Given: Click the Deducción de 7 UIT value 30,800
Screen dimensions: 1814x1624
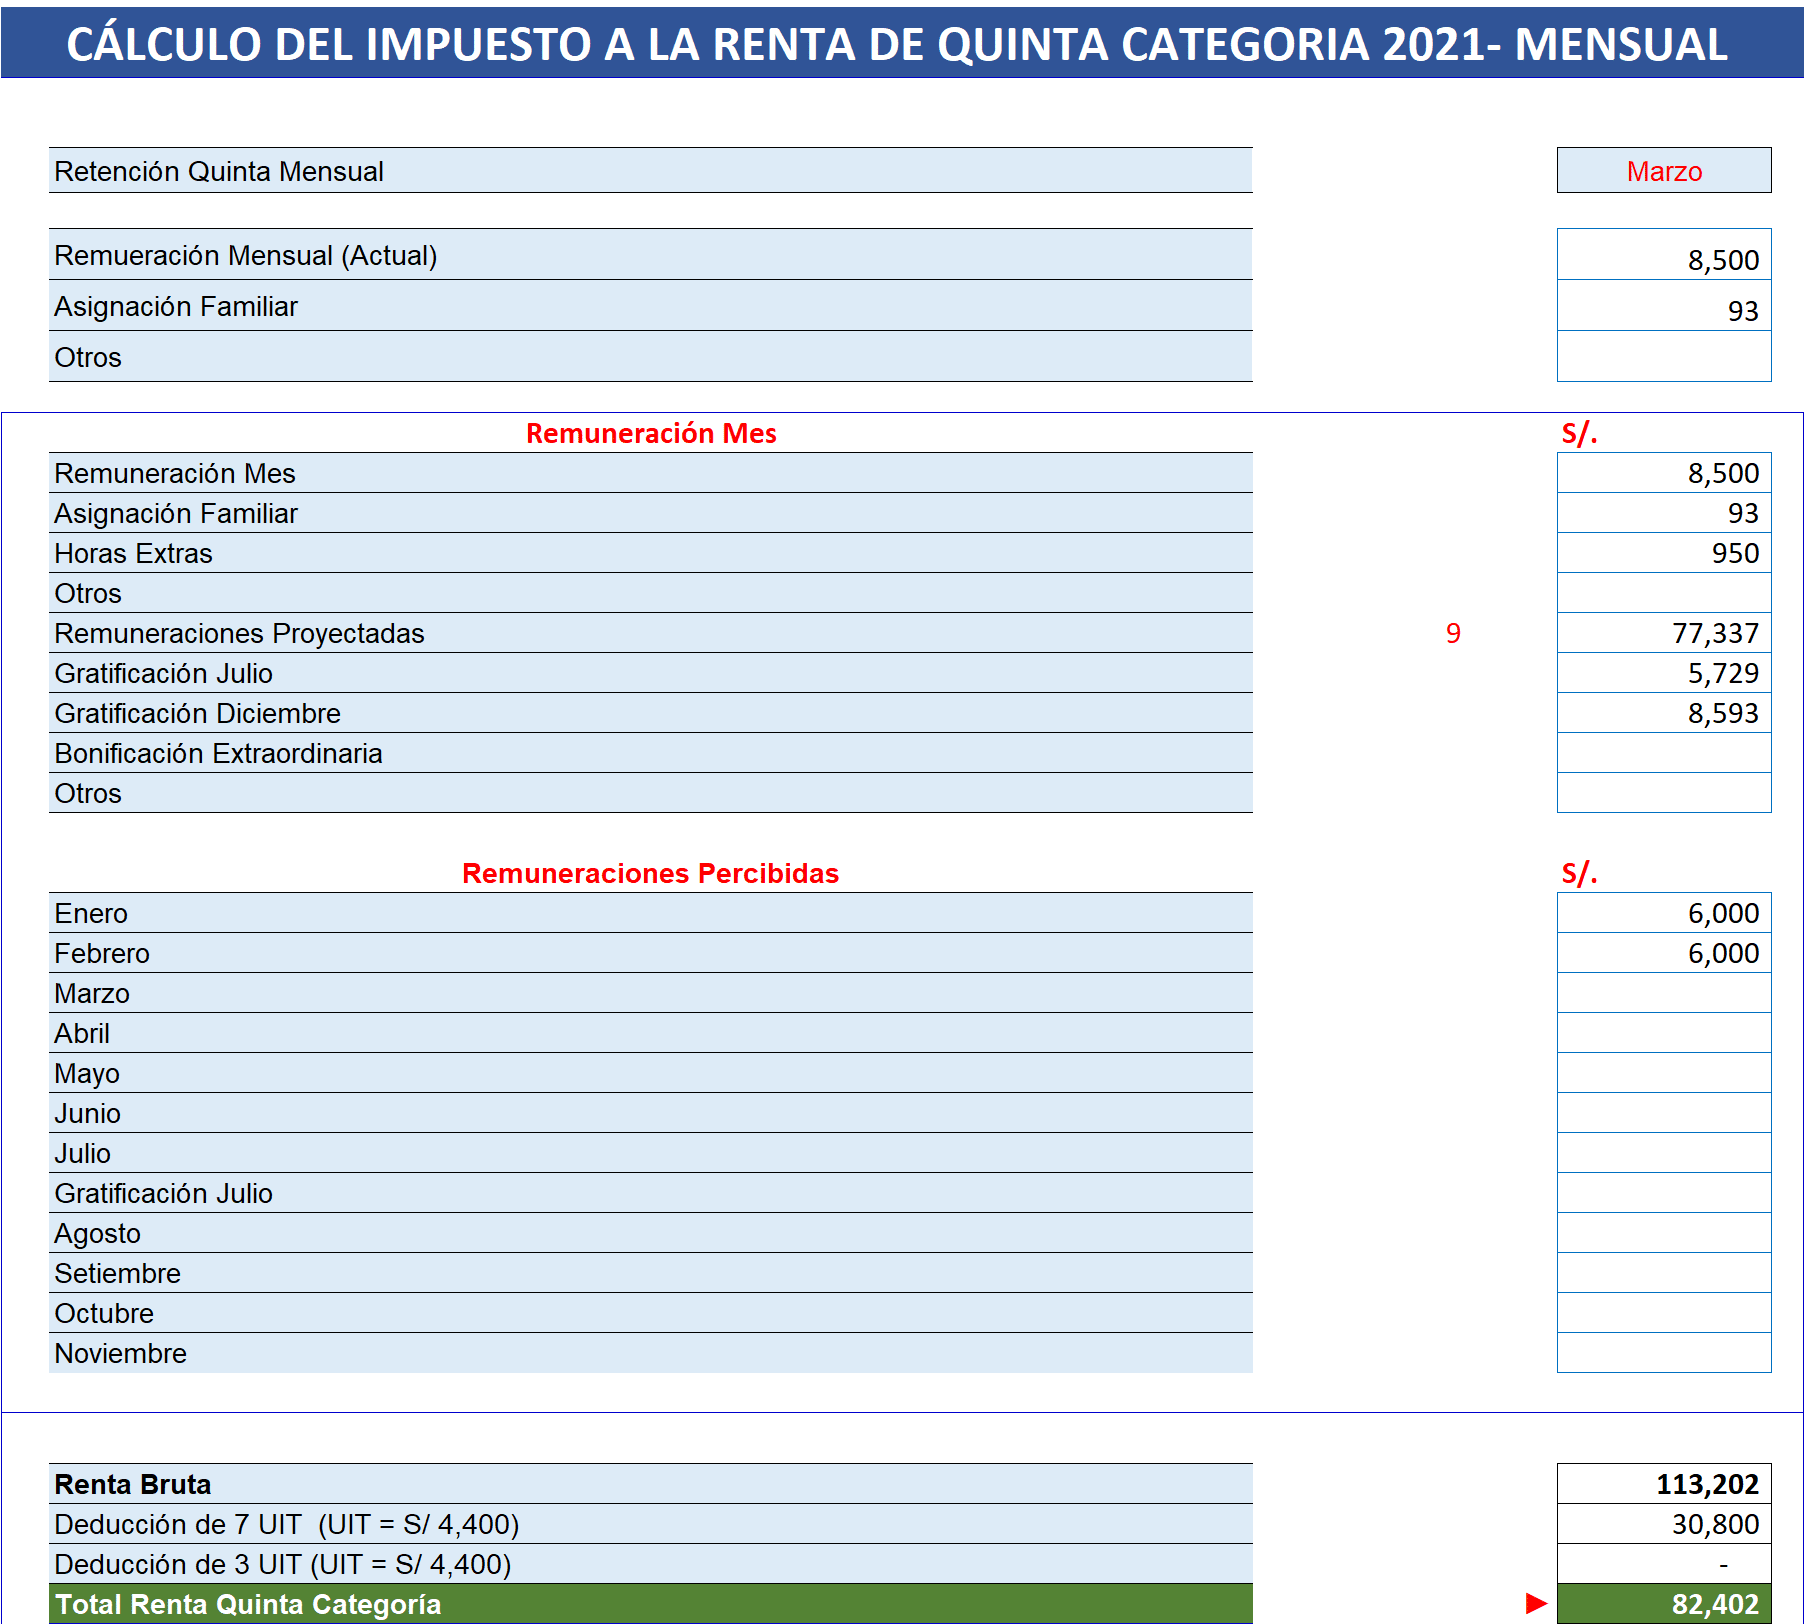Looking at the screenshot, I should 1663,1524.
